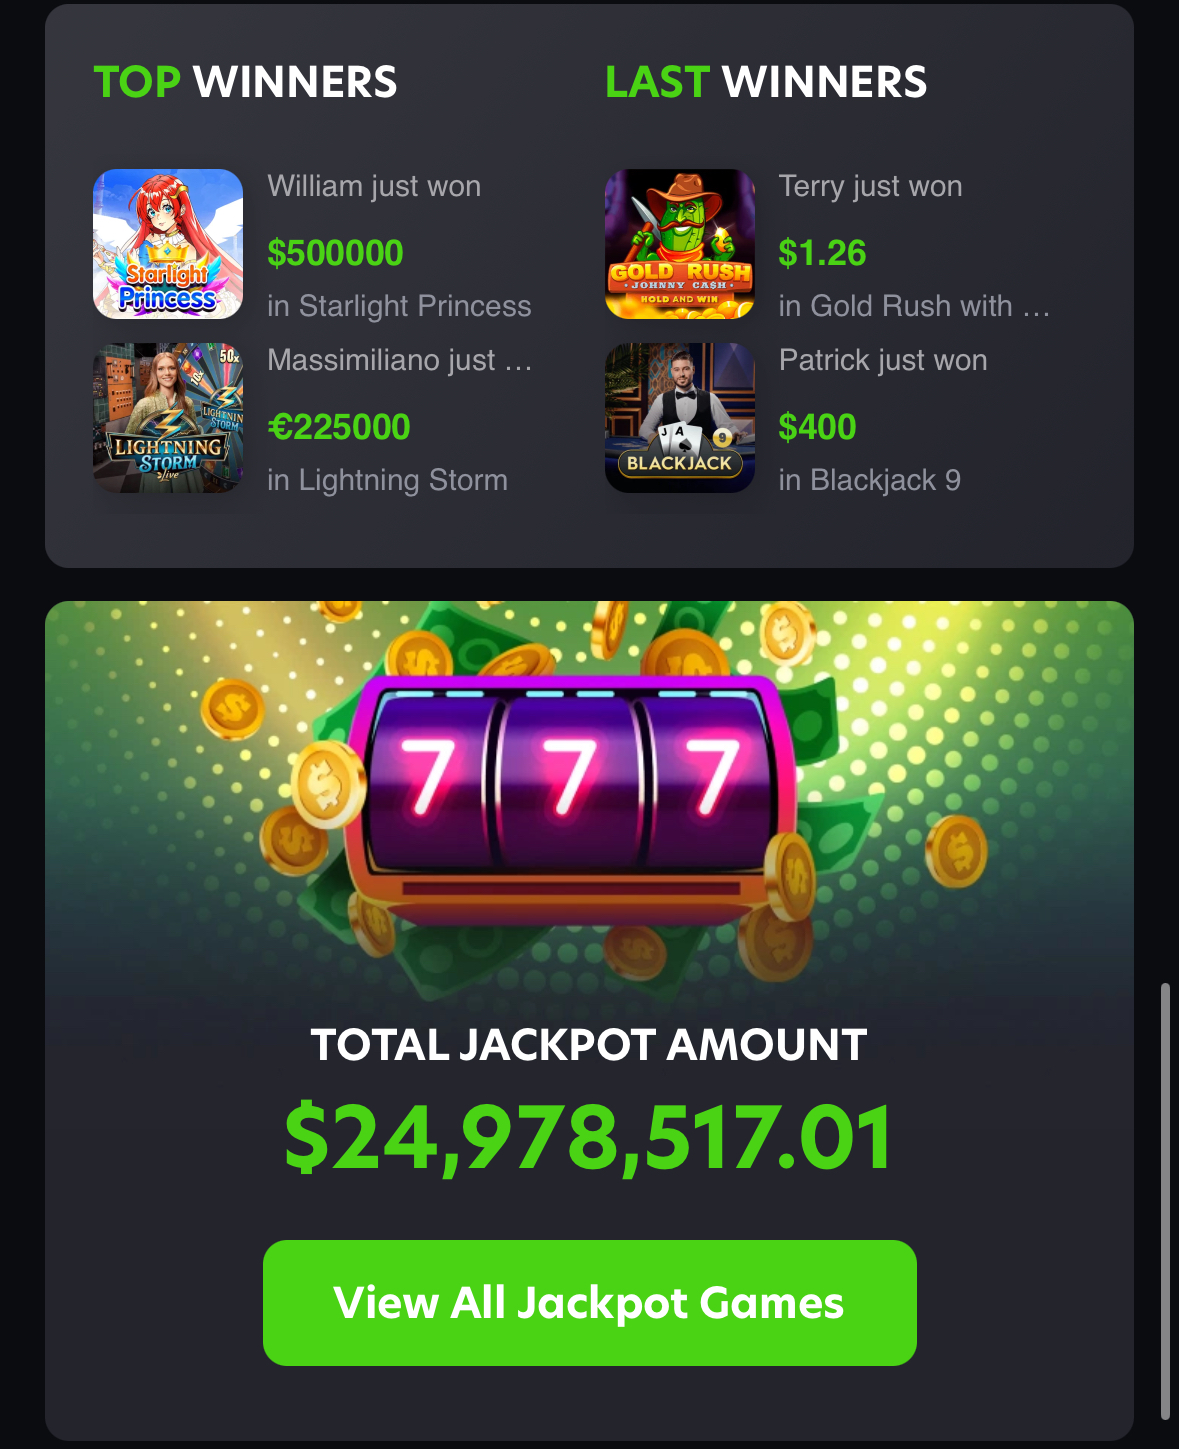Viewport: 1179px width, 1449px height.
Task: Open the Starlight Princess game icon
Action: 168,244
